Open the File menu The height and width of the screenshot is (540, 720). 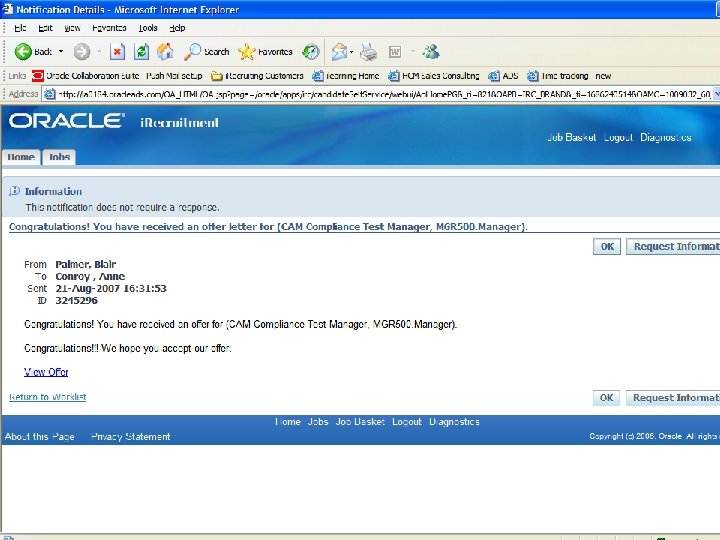(x=20, y=28)
